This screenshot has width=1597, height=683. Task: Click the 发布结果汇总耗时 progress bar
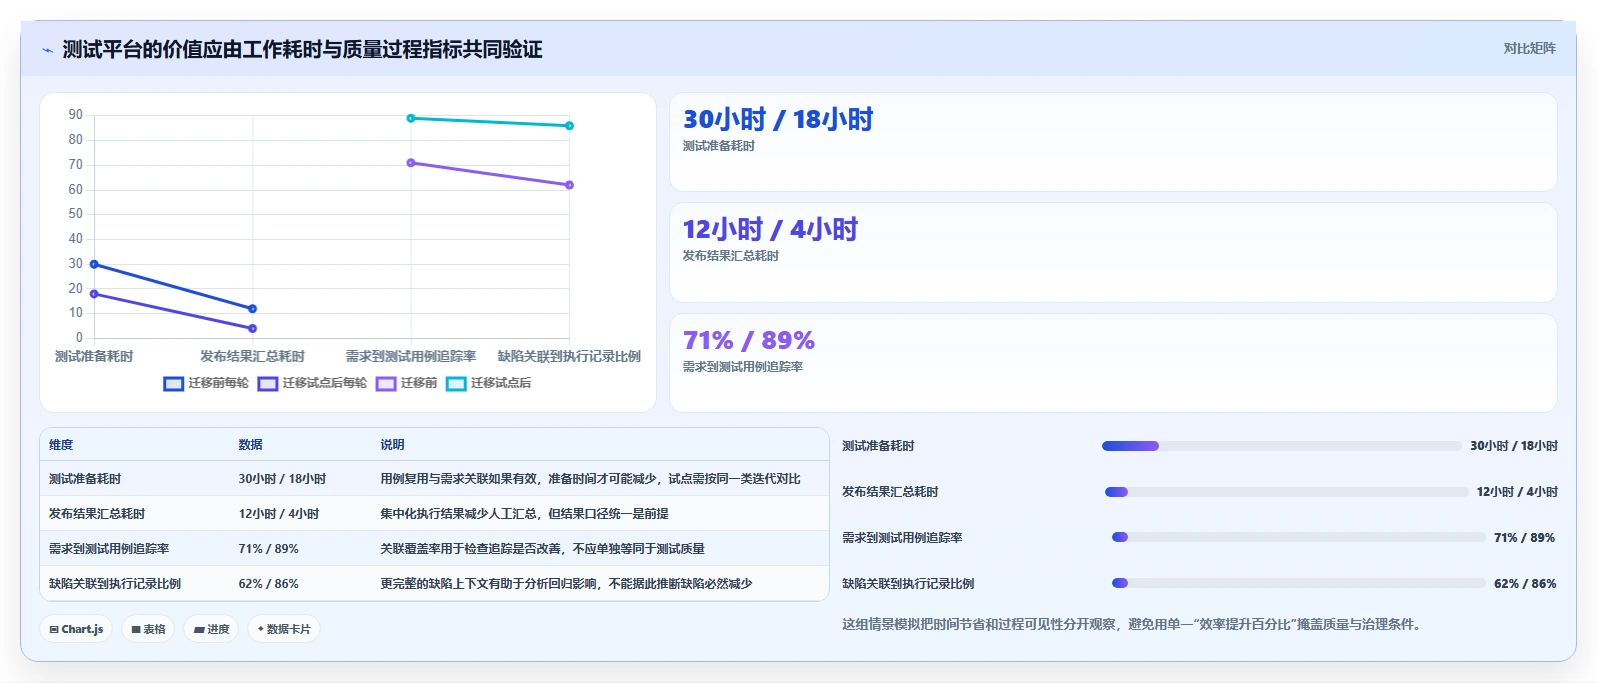coord(1286,492)
